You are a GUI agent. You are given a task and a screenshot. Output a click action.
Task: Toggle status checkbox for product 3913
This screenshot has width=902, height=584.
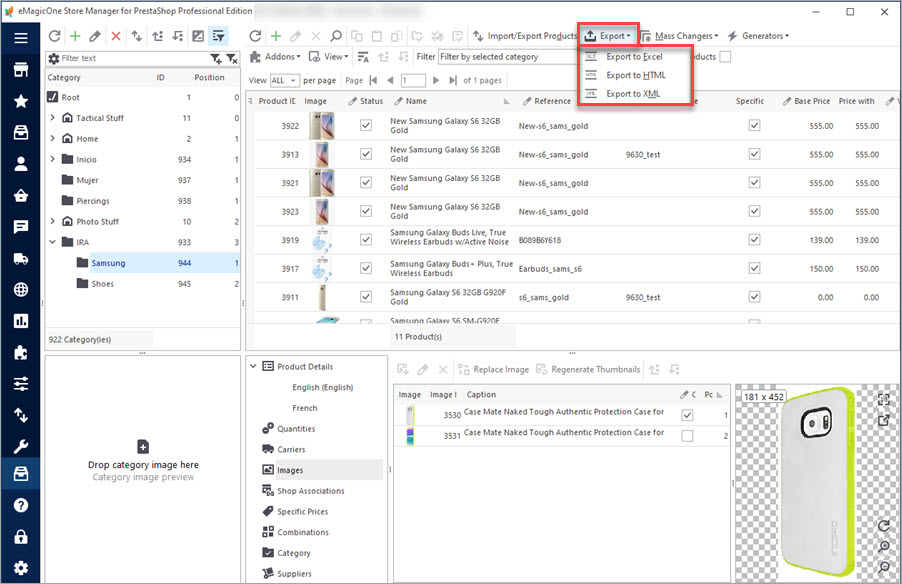(366, 154)
